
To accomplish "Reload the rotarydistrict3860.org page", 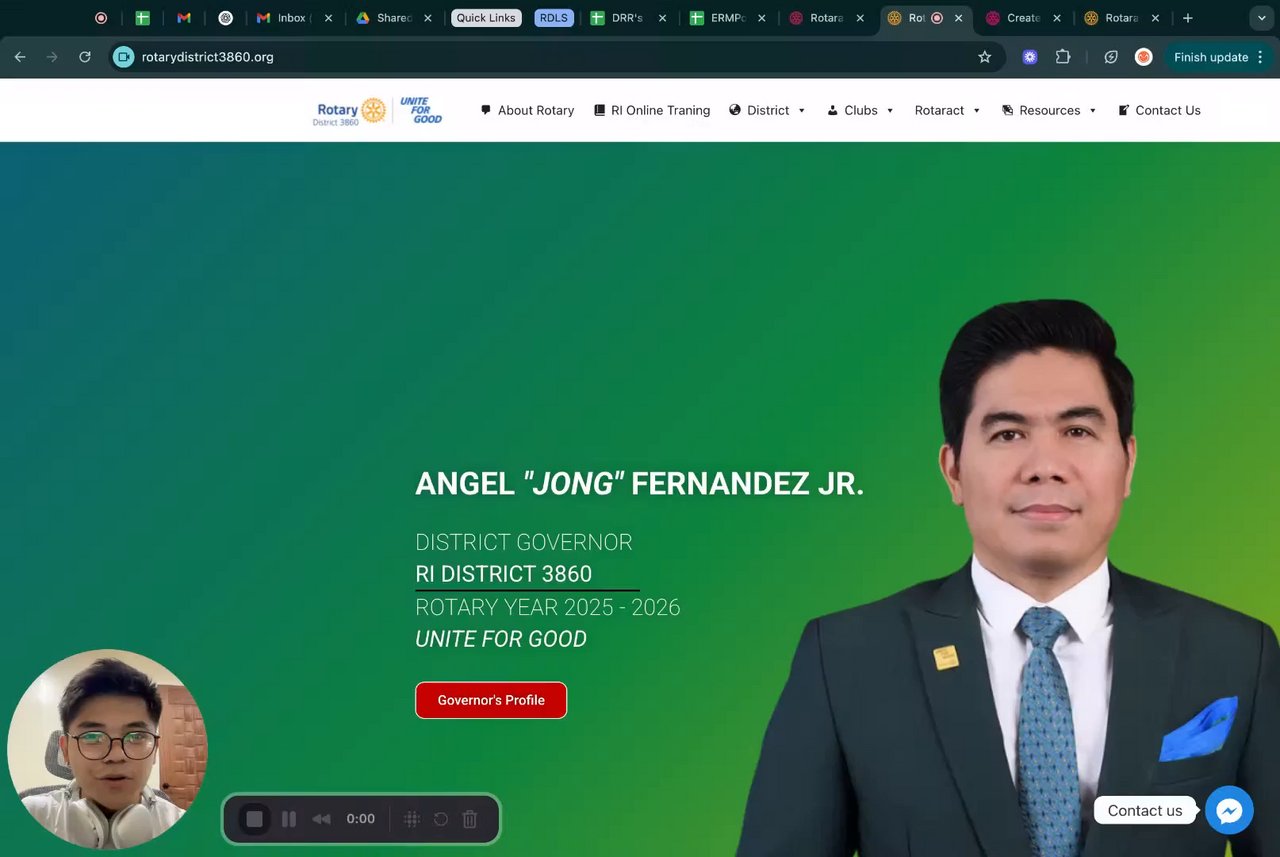I will 85,57.
